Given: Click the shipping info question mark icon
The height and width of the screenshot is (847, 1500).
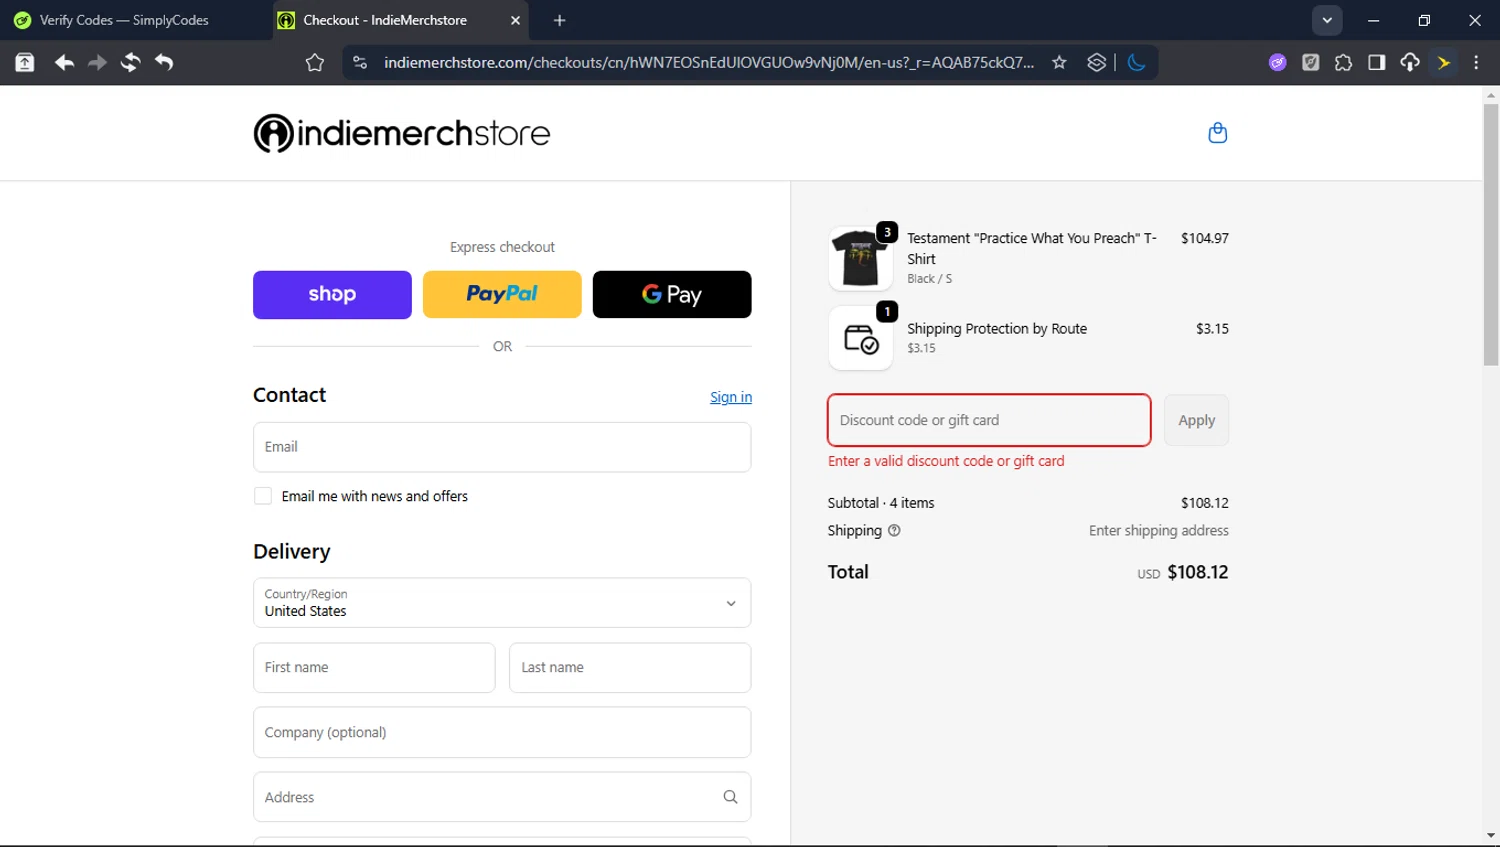Looking at the screenshot, I should [x=894, y=531].
